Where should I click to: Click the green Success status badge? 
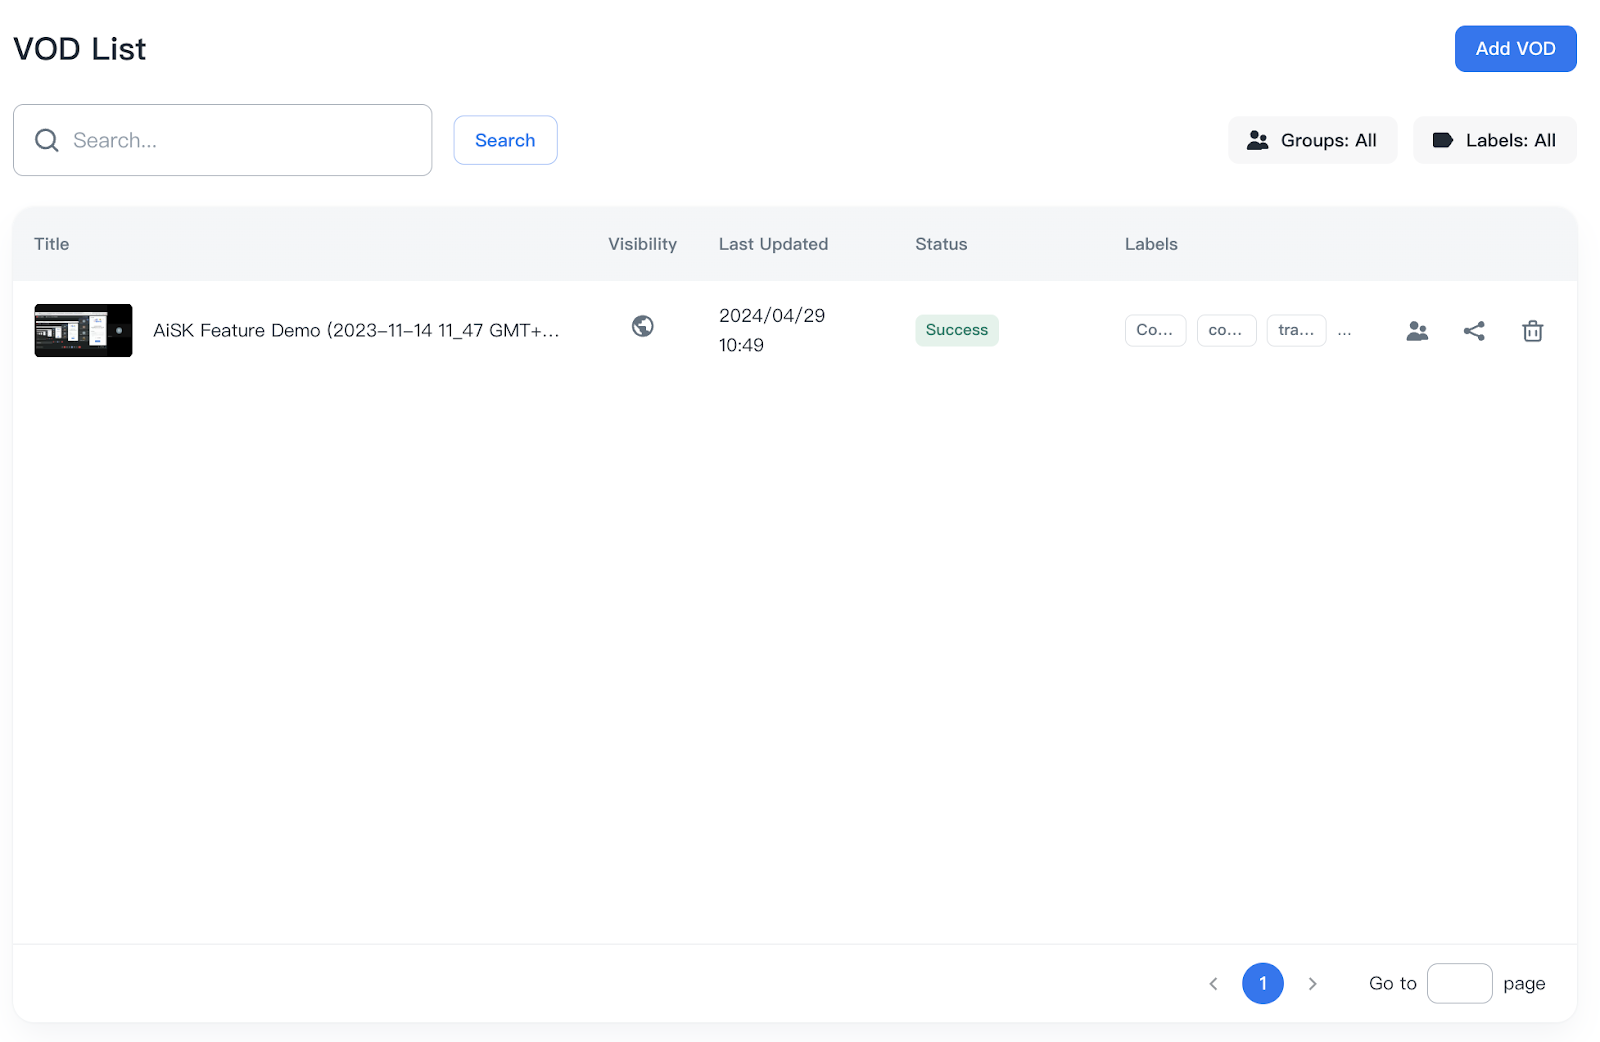[x=956, y=330]
